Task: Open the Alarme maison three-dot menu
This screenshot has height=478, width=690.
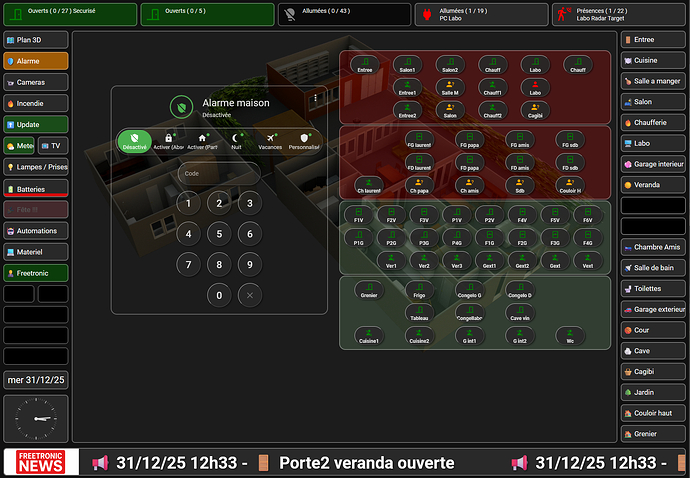Action: point(316,98)
